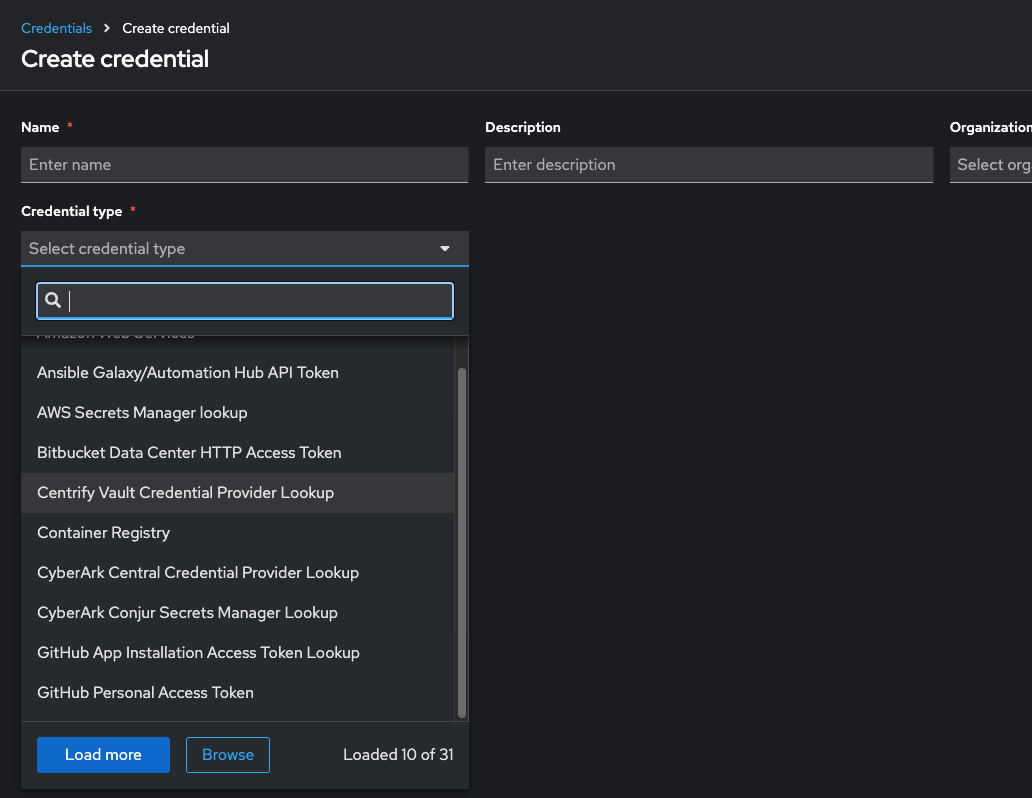Screen dimensions: 1032x798
Task: Choose CyberArk Central Credential Provider Lookup
Action: [198, 573]
